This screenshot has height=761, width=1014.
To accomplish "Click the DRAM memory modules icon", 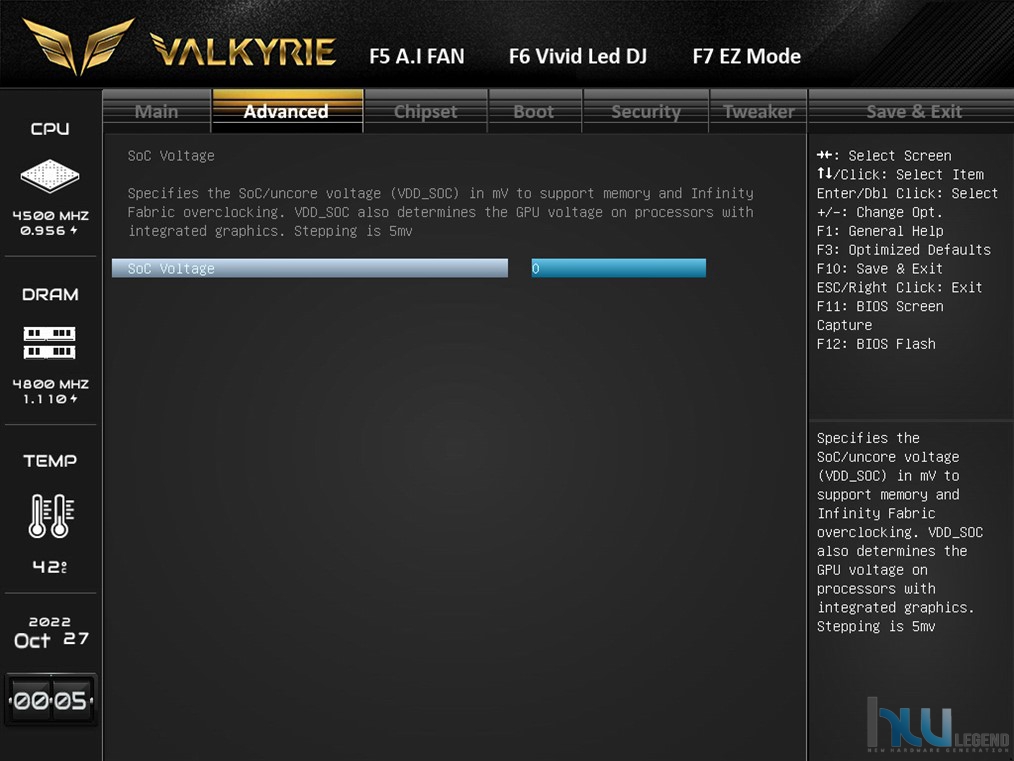I will (50, 343).
